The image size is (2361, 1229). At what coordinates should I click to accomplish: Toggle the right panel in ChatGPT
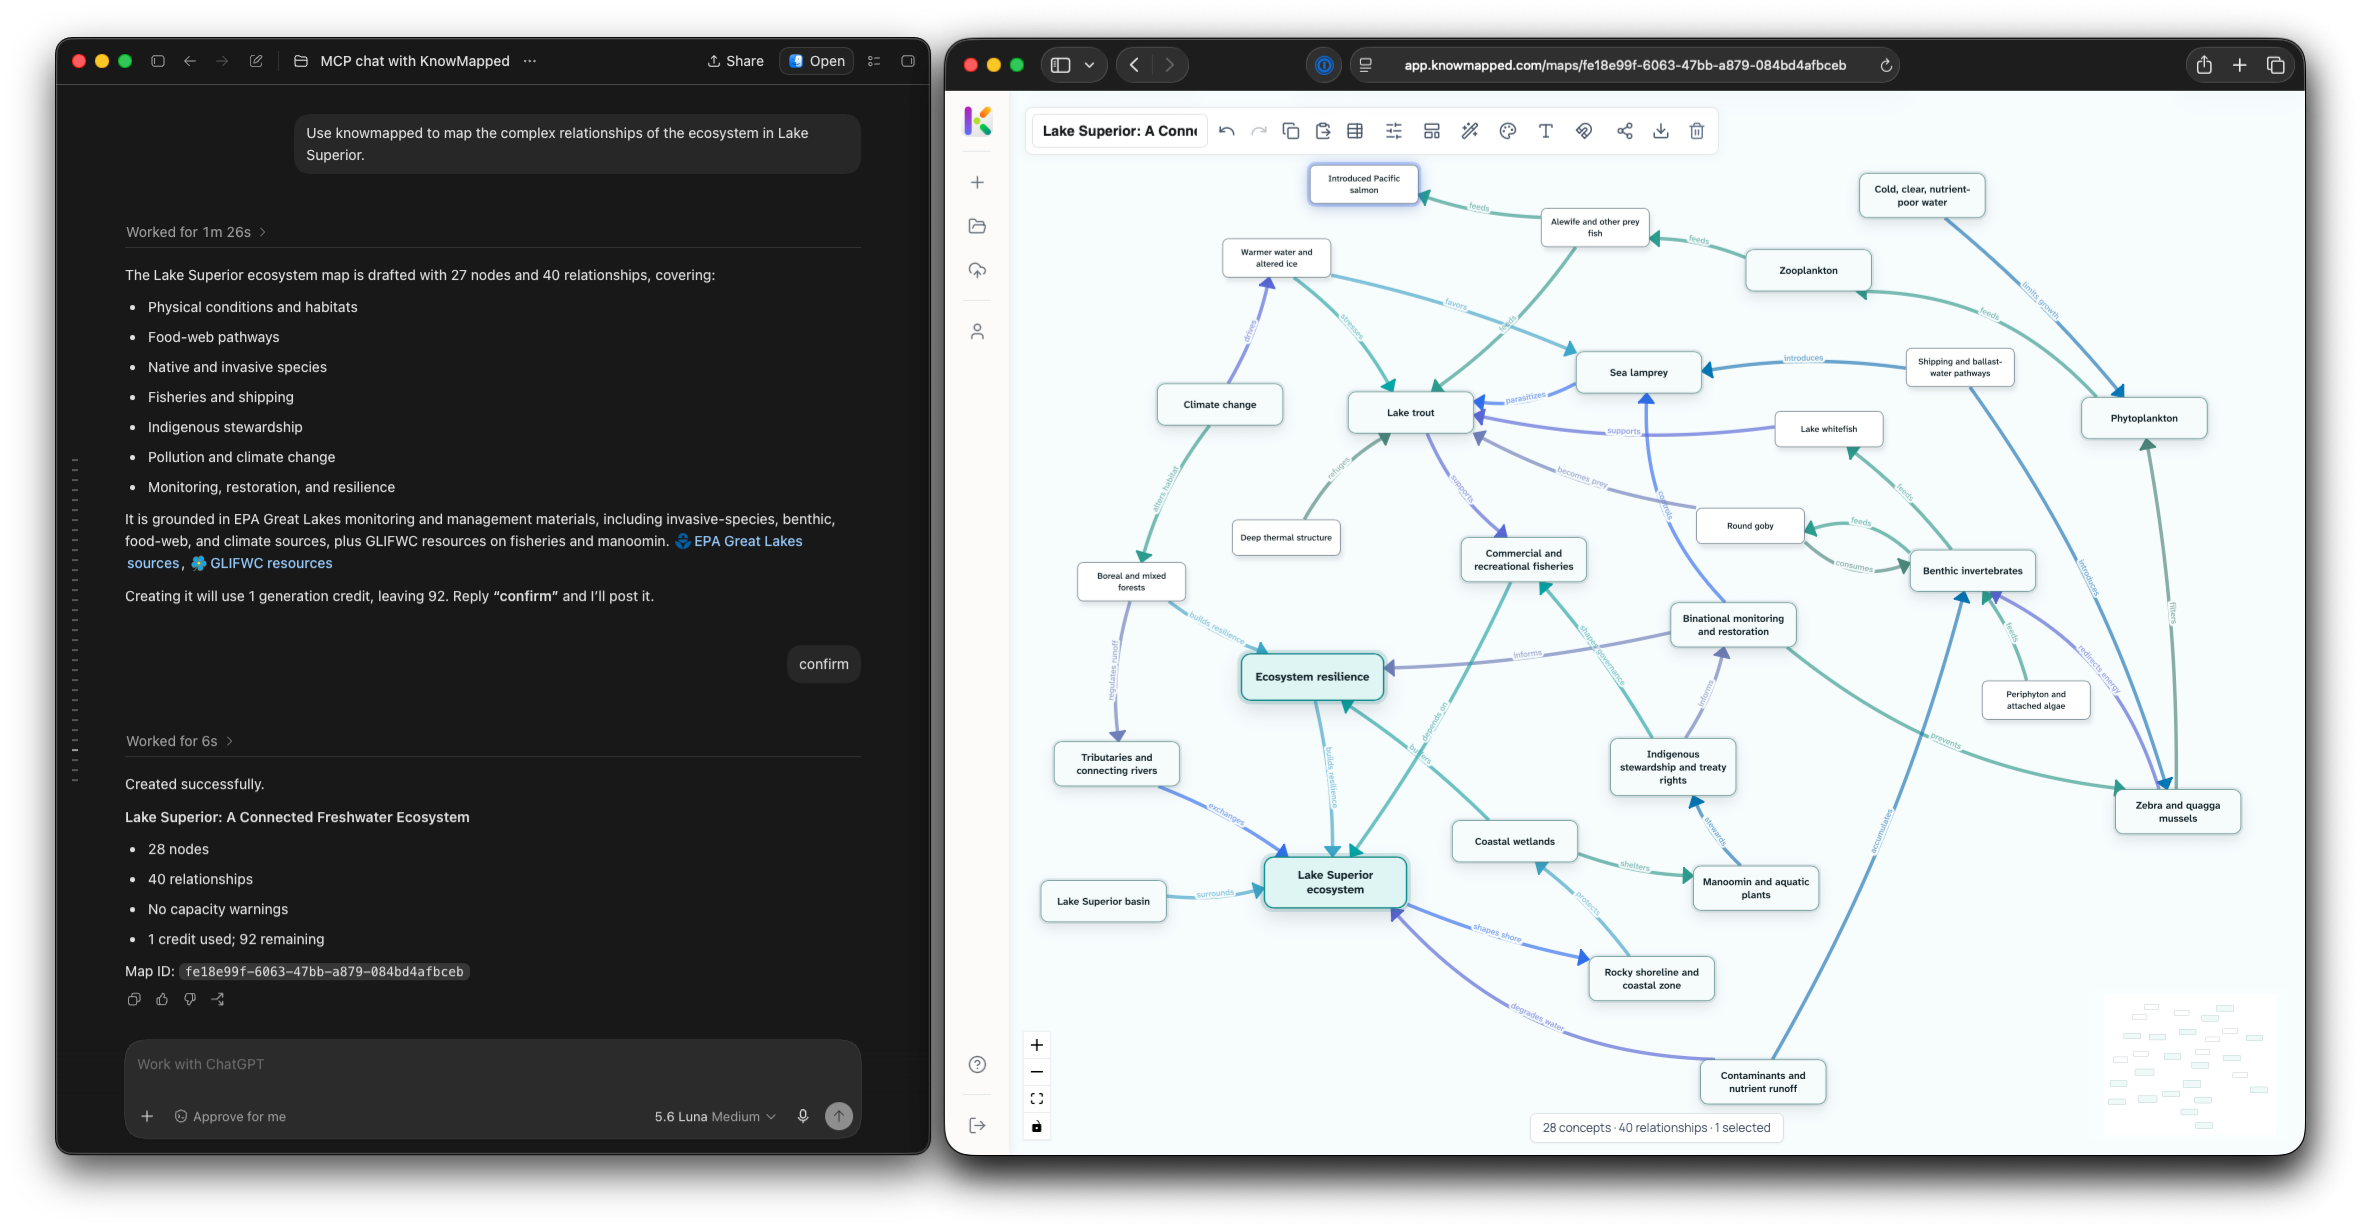click(908, 61)
